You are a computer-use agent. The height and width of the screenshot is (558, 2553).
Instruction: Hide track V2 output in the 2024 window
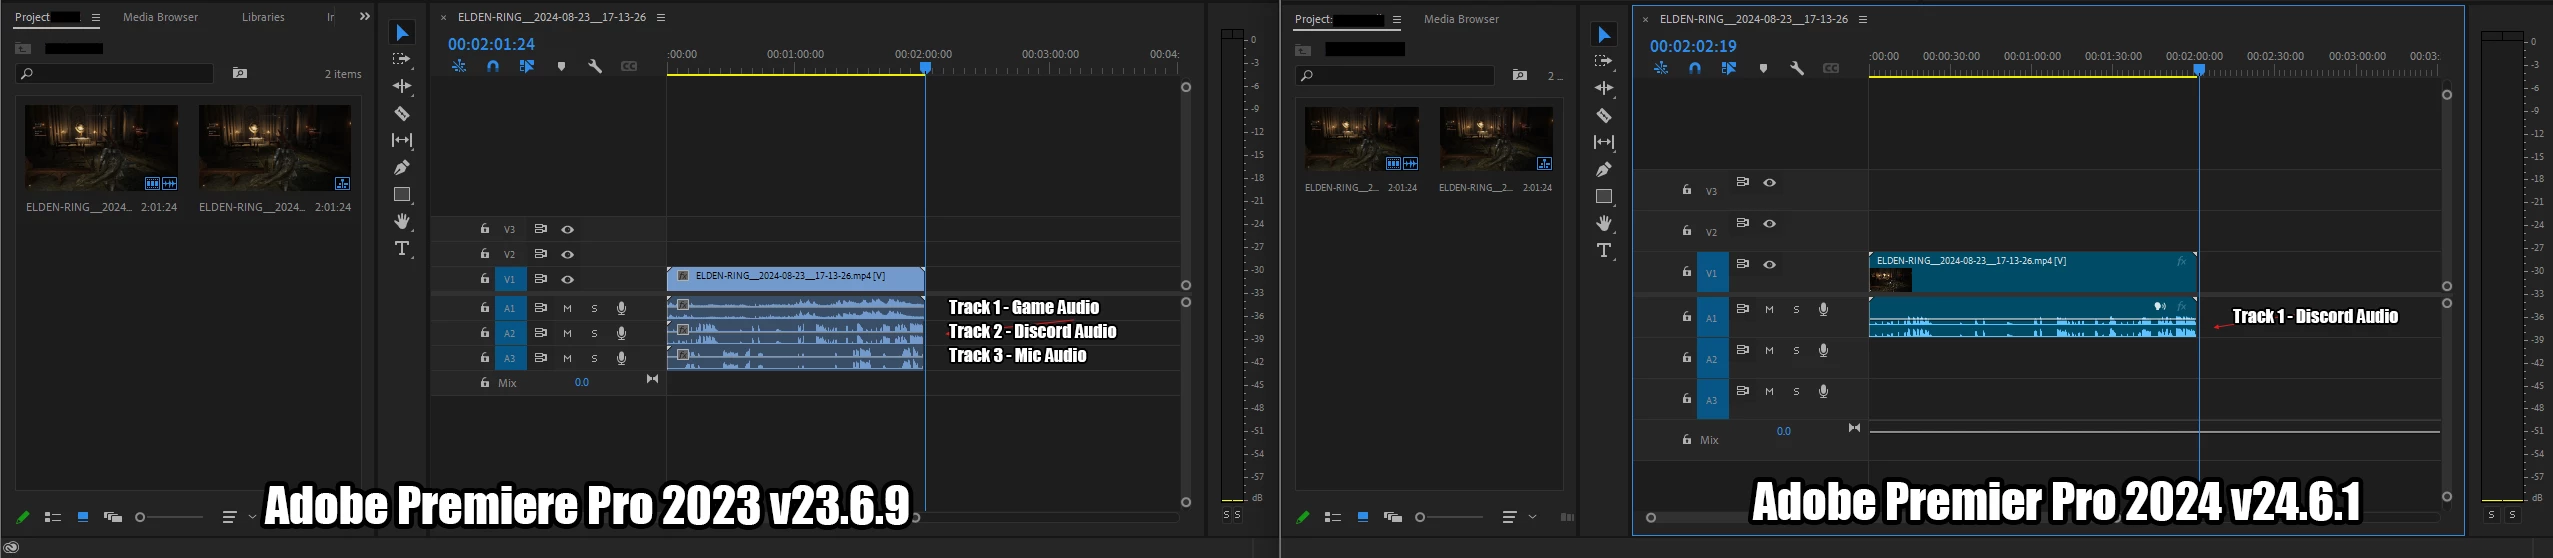[1769, 223]
